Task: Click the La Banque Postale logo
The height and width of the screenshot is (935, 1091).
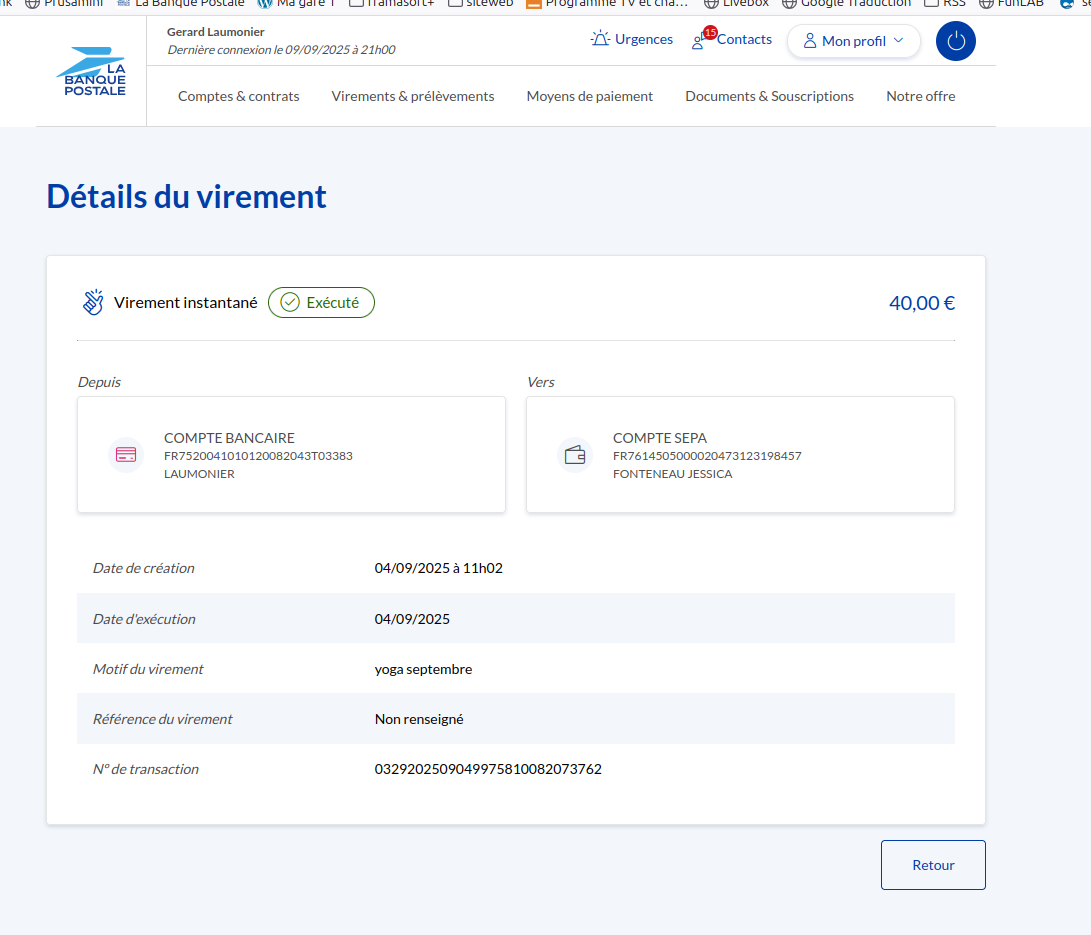Action: [x=91, y=71]
